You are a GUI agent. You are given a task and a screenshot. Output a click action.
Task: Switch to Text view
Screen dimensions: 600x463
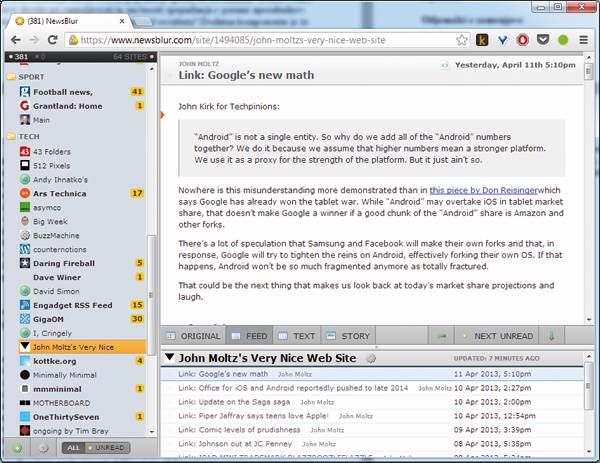pos(297,336)
